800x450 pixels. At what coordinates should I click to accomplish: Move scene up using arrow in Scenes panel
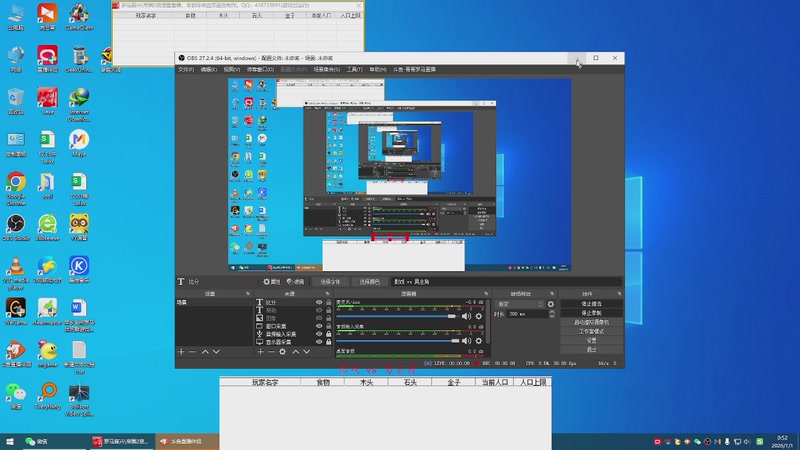click(x=205, y=352)
